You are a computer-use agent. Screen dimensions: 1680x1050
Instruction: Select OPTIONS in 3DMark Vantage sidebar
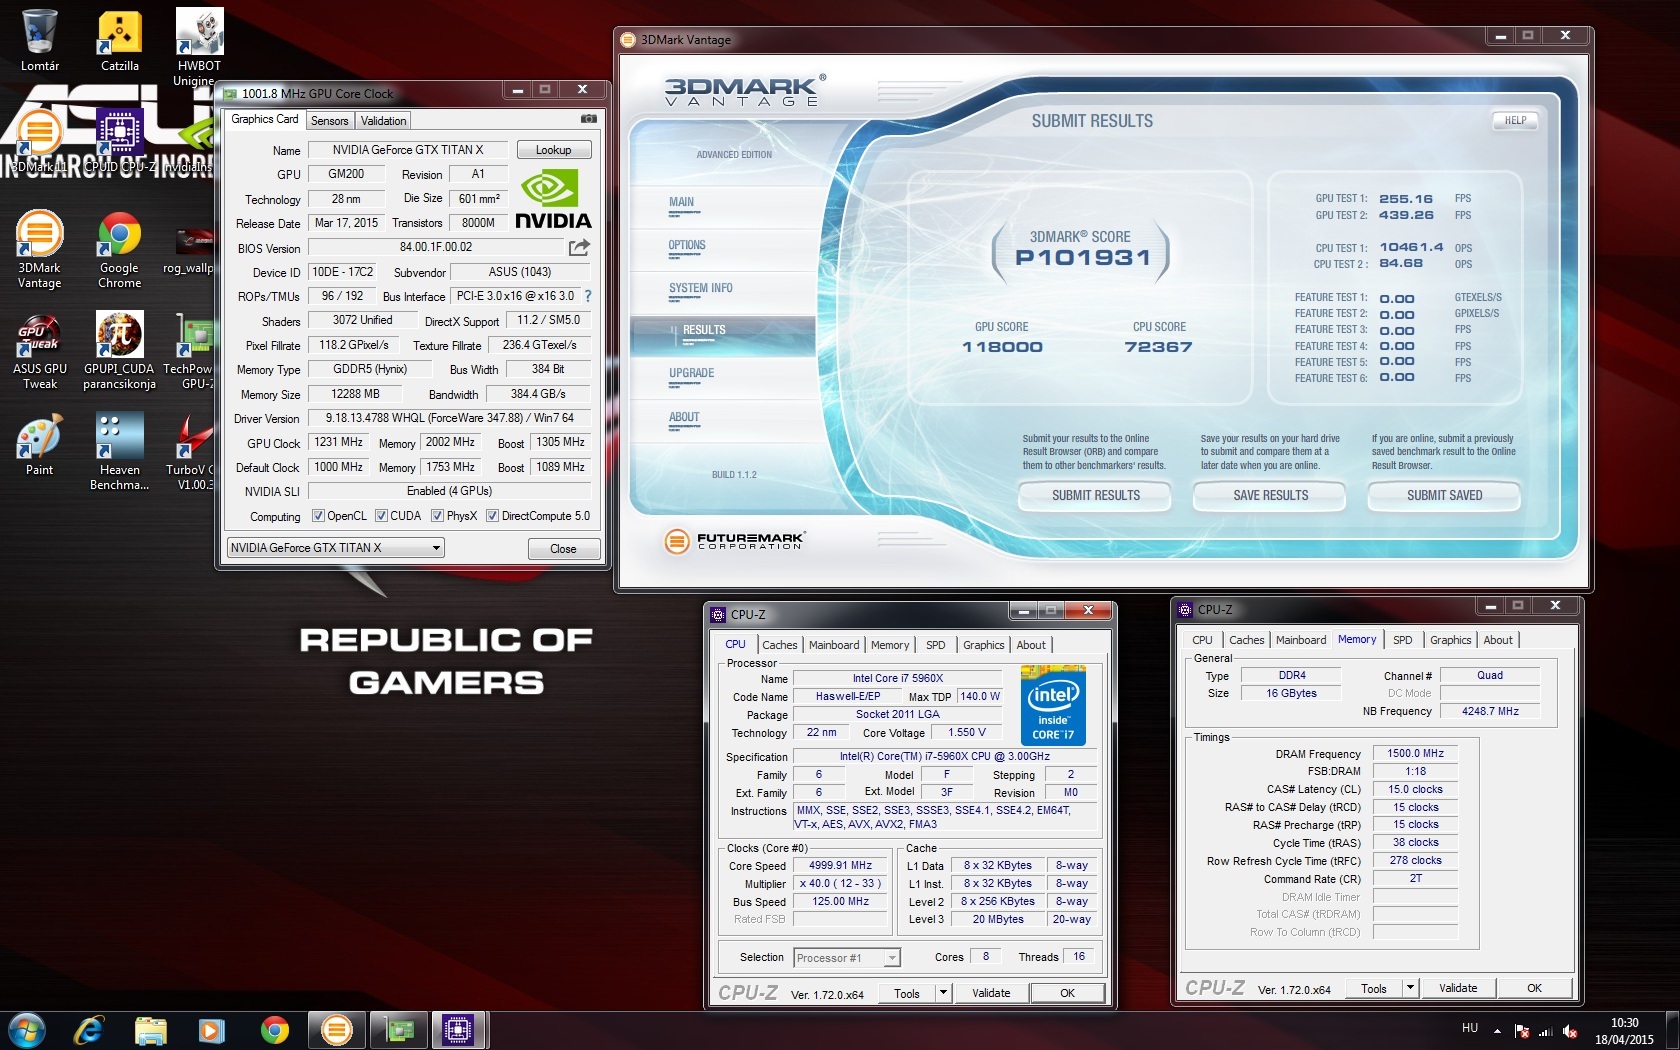point(687,245)
